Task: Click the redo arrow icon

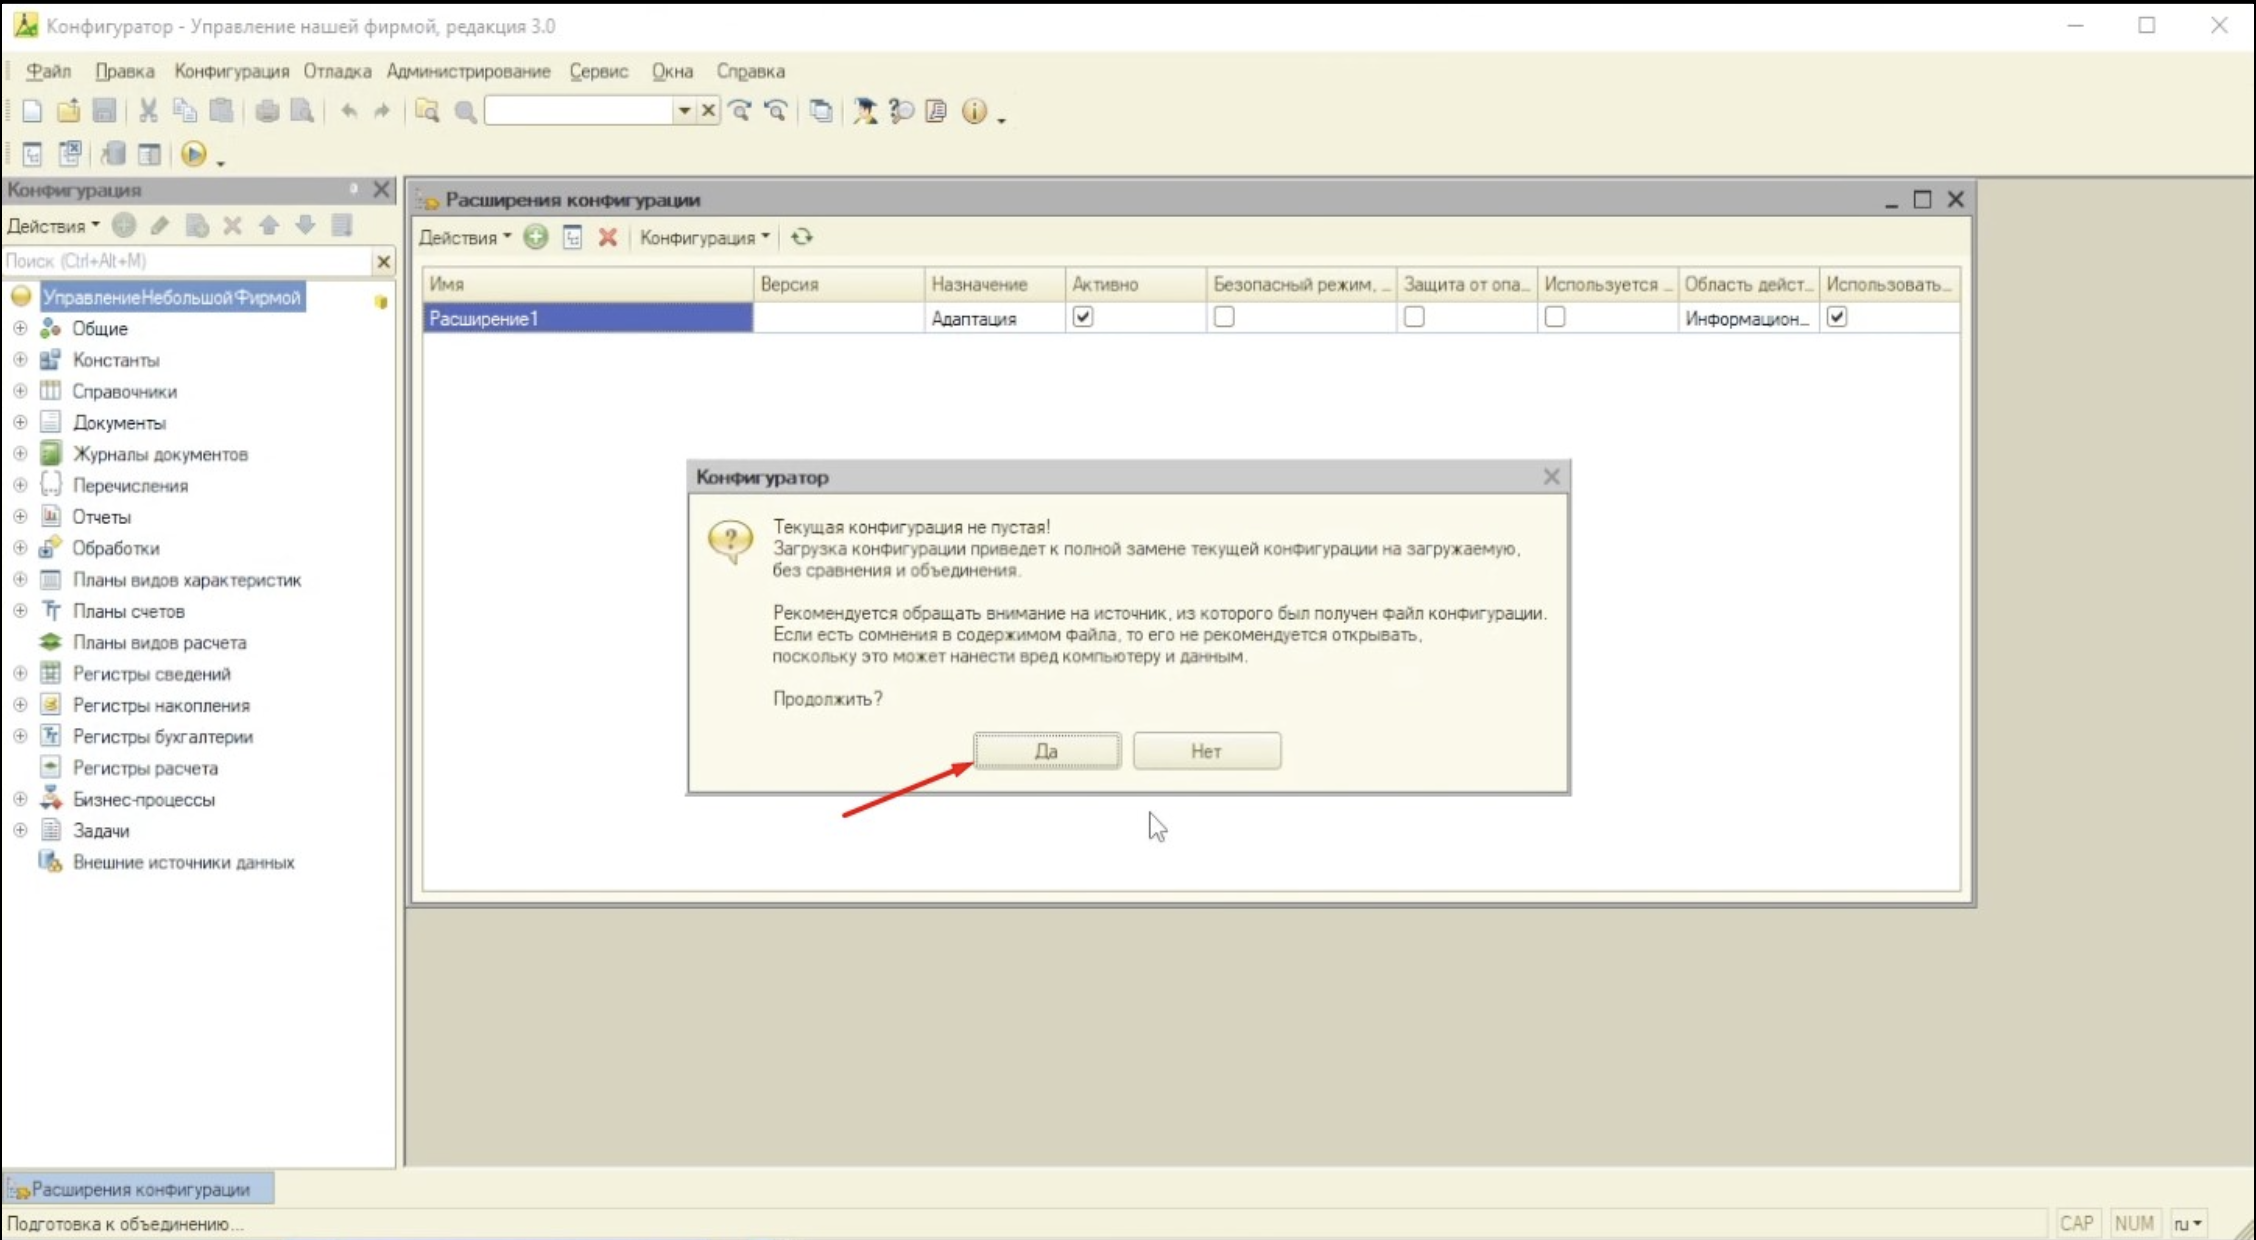Action: click(x=381, y=111)
